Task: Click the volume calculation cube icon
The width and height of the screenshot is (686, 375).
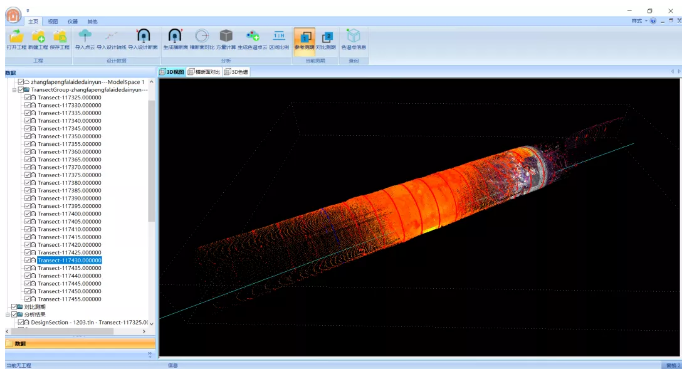Action: pos(226,36)
